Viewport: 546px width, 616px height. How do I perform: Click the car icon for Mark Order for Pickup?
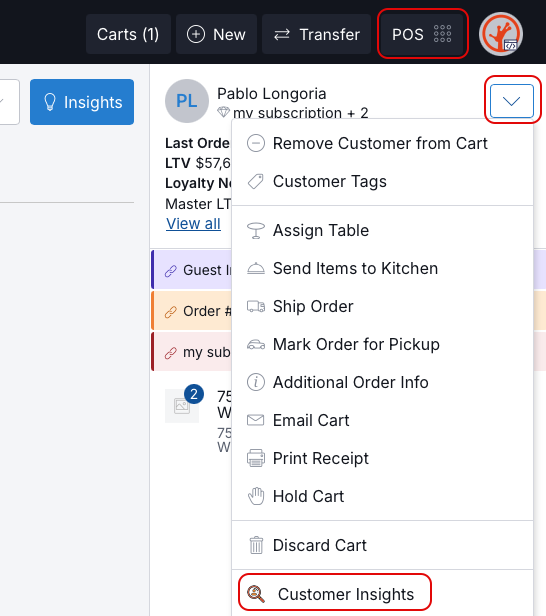click(x=256, y=345)
